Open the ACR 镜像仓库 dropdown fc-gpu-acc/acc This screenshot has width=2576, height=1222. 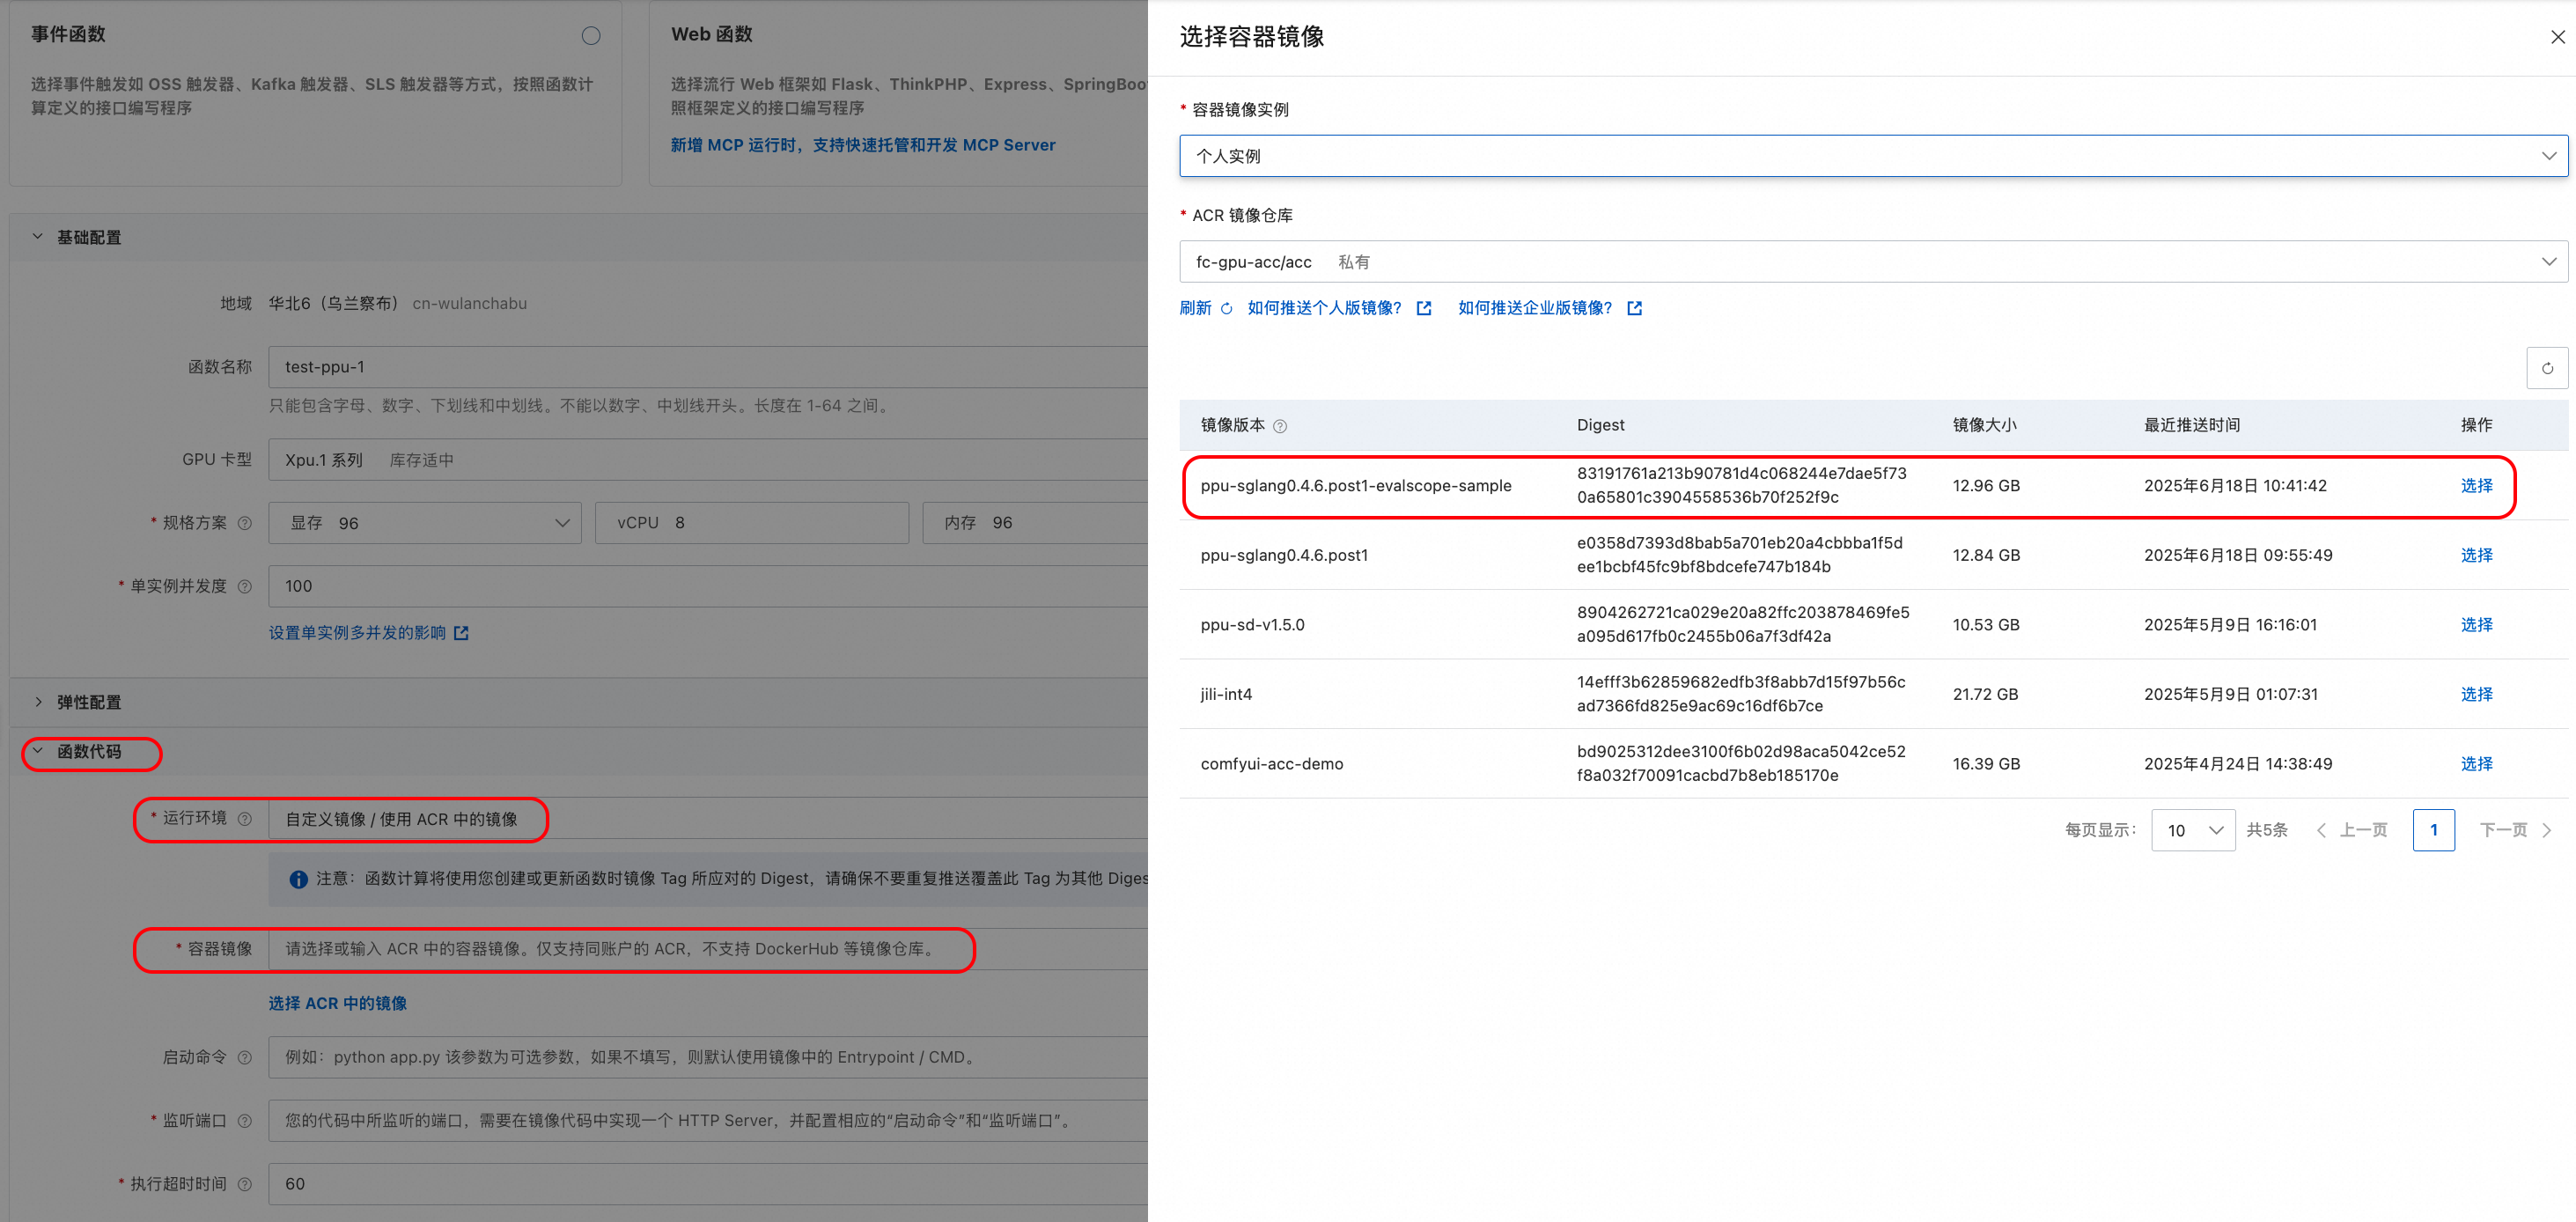coord(1872,262)
